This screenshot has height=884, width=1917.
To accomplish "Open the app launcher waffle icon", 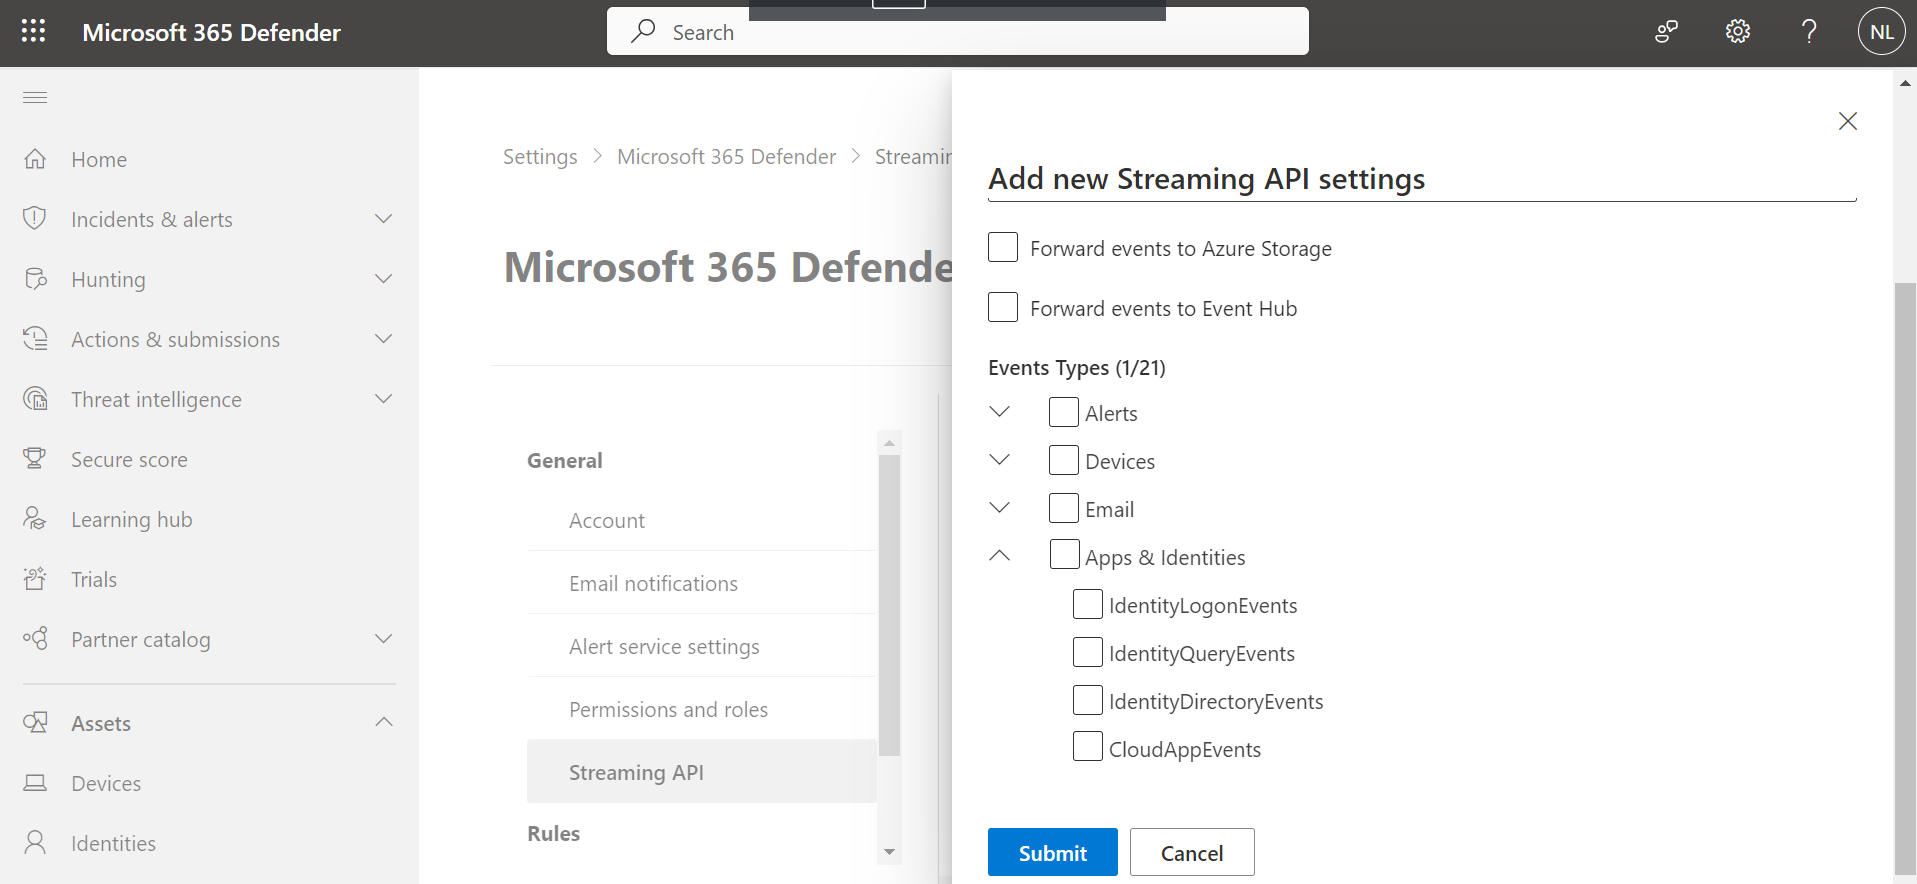I will tap(34, 31).
